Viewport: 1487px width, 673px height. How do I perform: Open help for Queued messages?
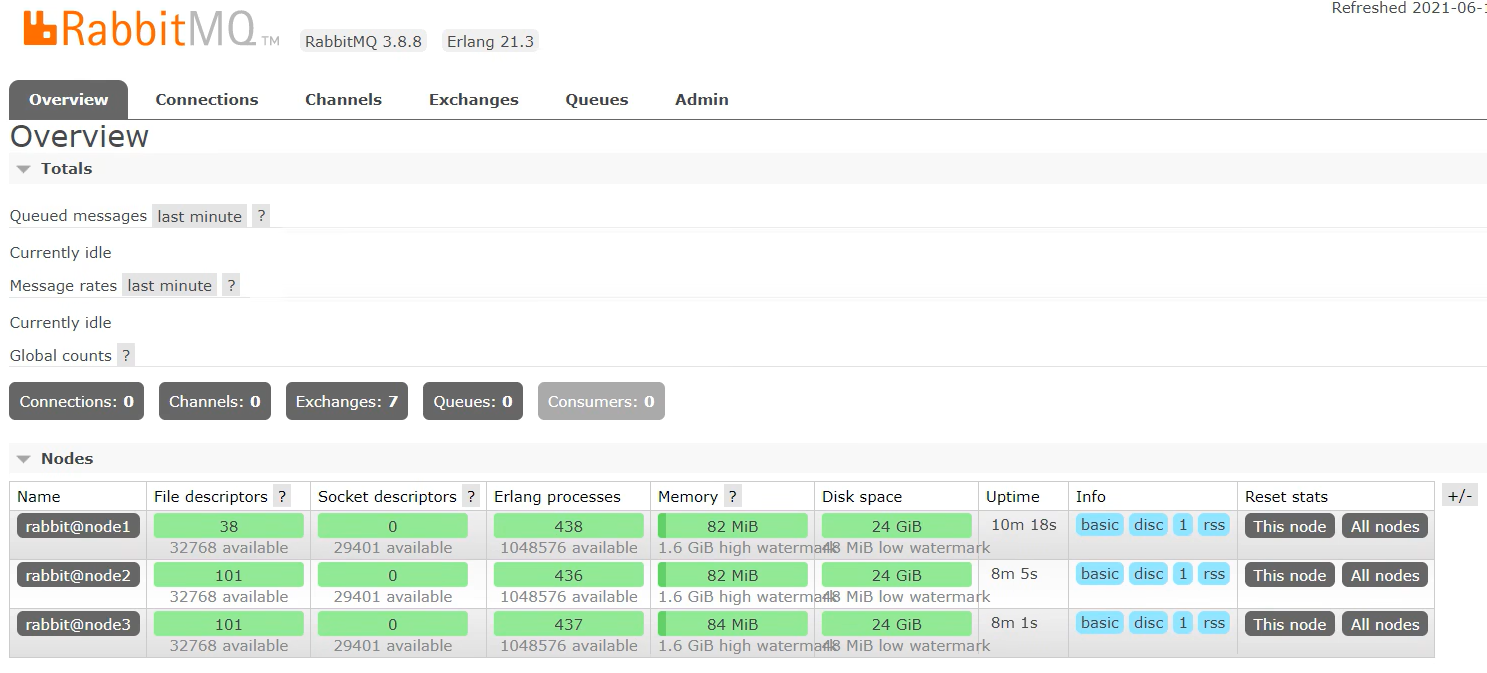click(x=261, y=216)
